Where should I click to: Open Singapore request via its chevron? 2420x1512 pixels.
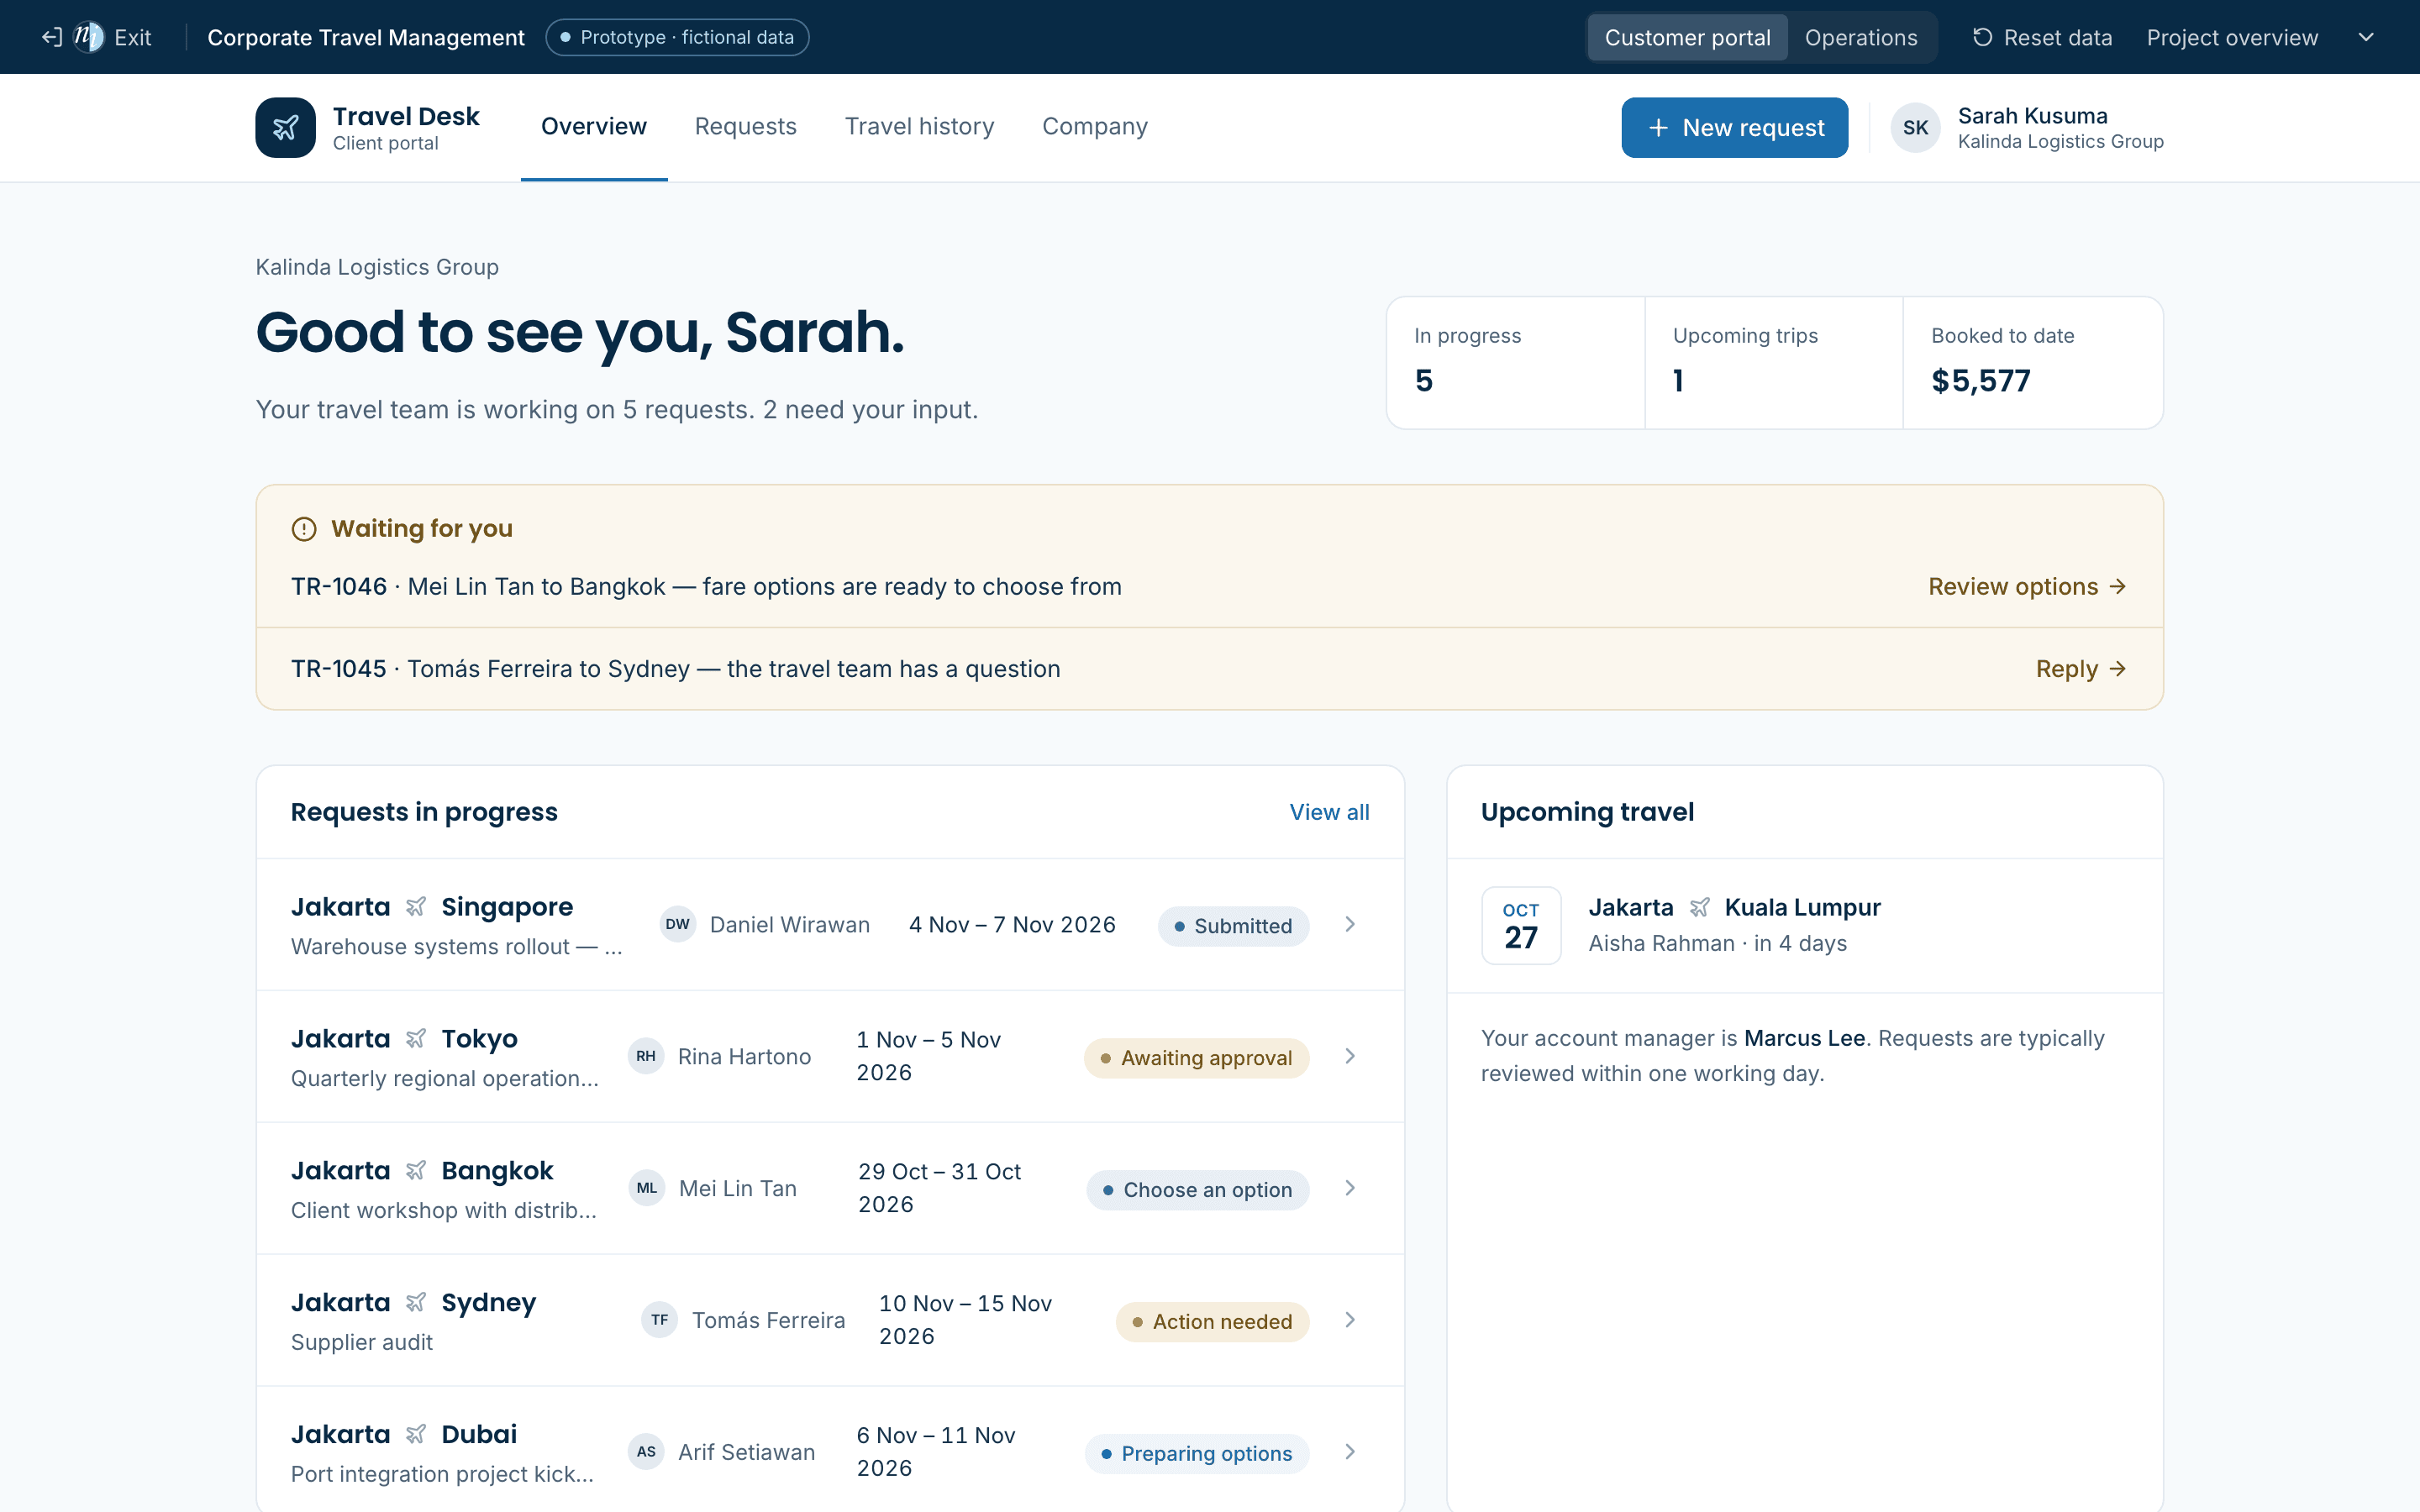tap(1350, 924)
